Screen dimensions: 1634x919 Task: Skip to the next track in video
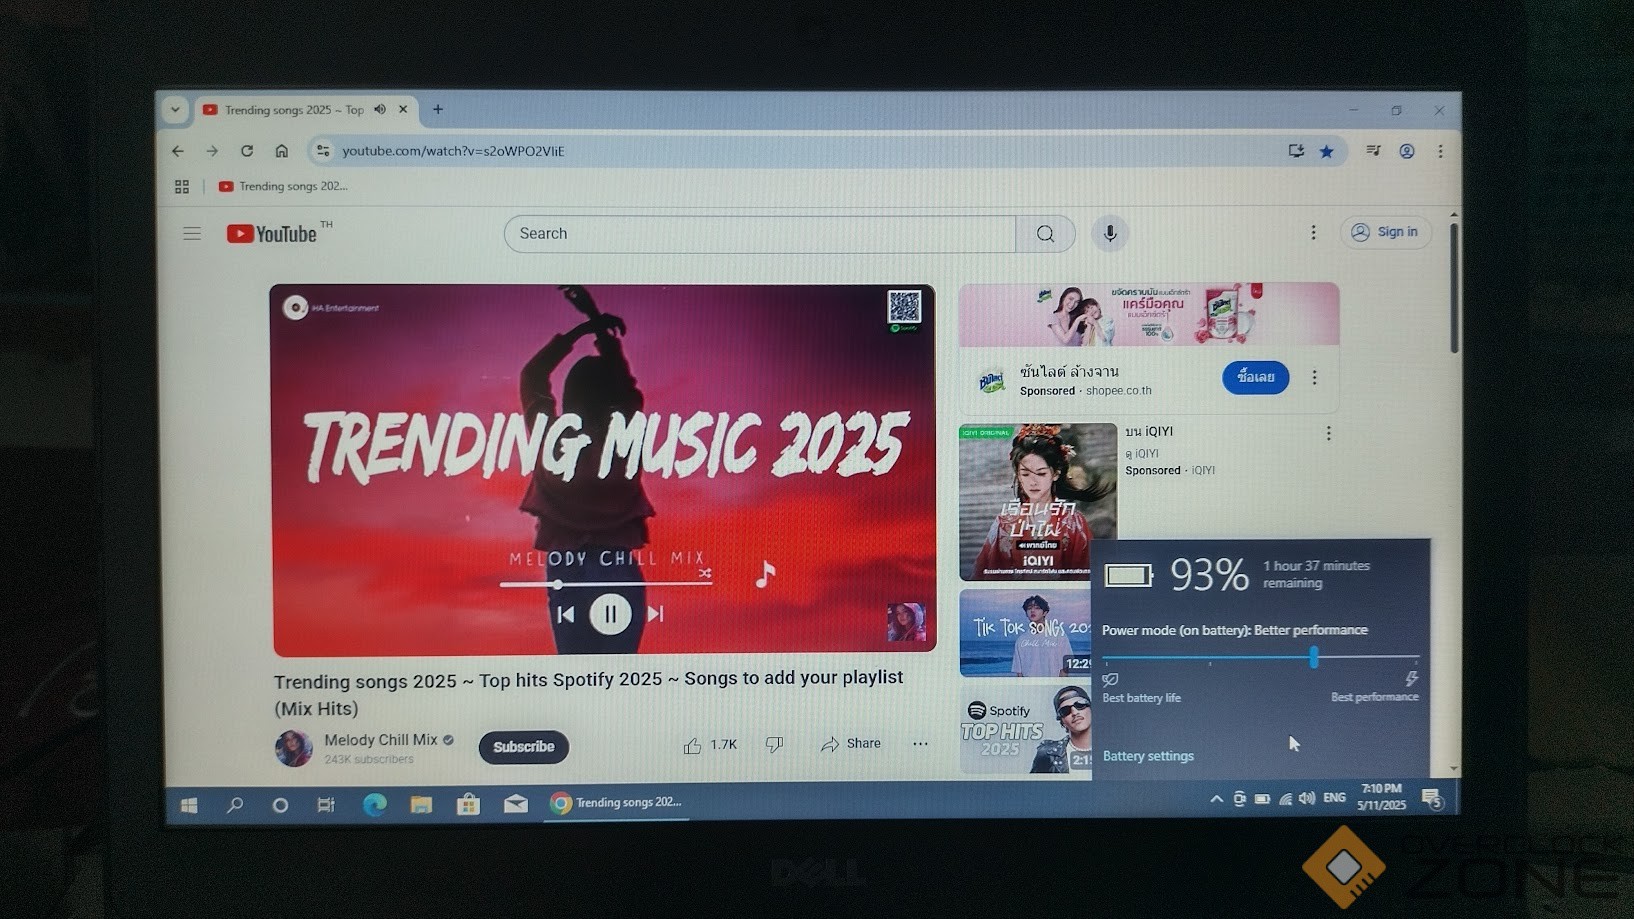pyautogui.click(x=655, y=613)
